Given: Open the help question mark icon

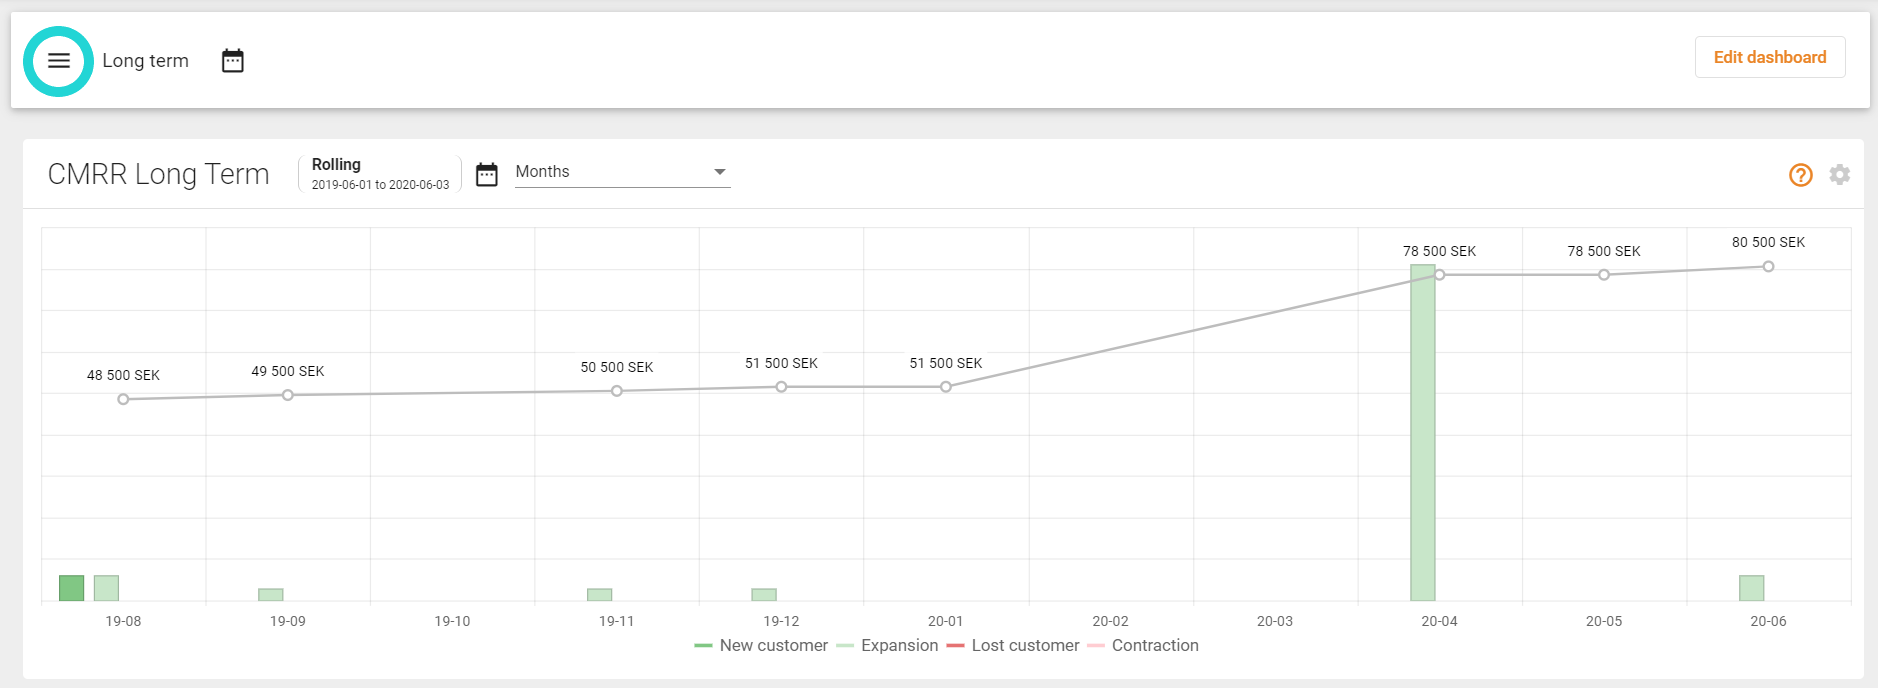Looking at the screenshot, I should [x=1801, y=175].
